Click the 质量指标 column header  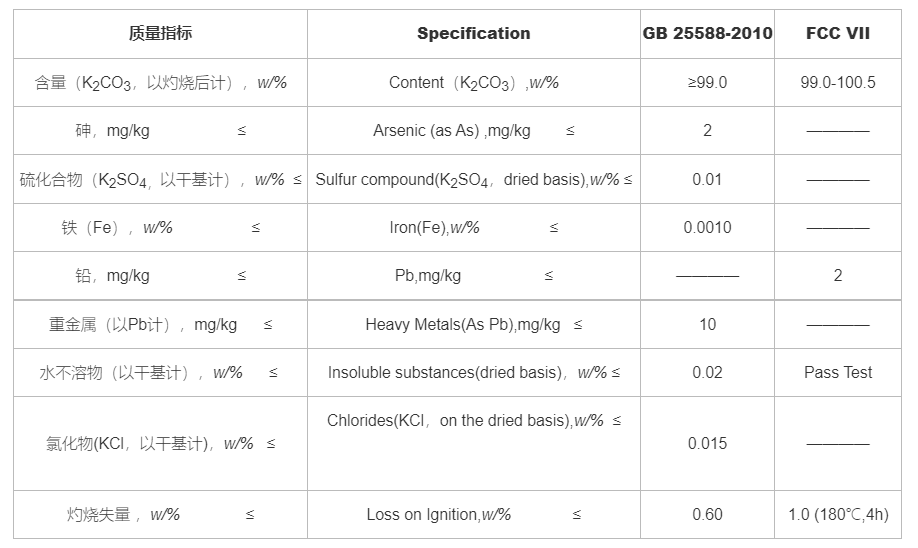(160, 33)
